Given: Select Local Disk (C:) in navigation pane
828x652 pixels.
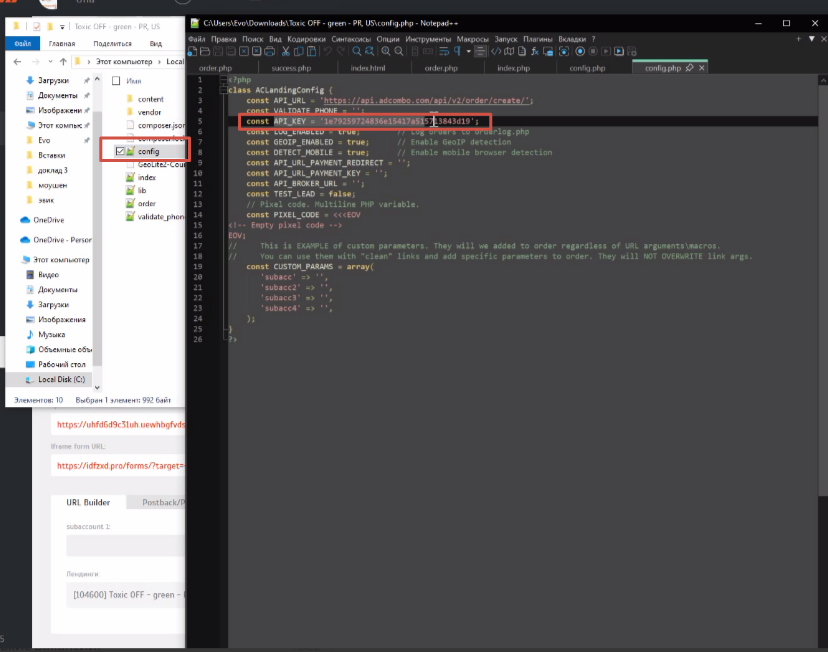Looking at the screenshot, I should tap(62, 381).
